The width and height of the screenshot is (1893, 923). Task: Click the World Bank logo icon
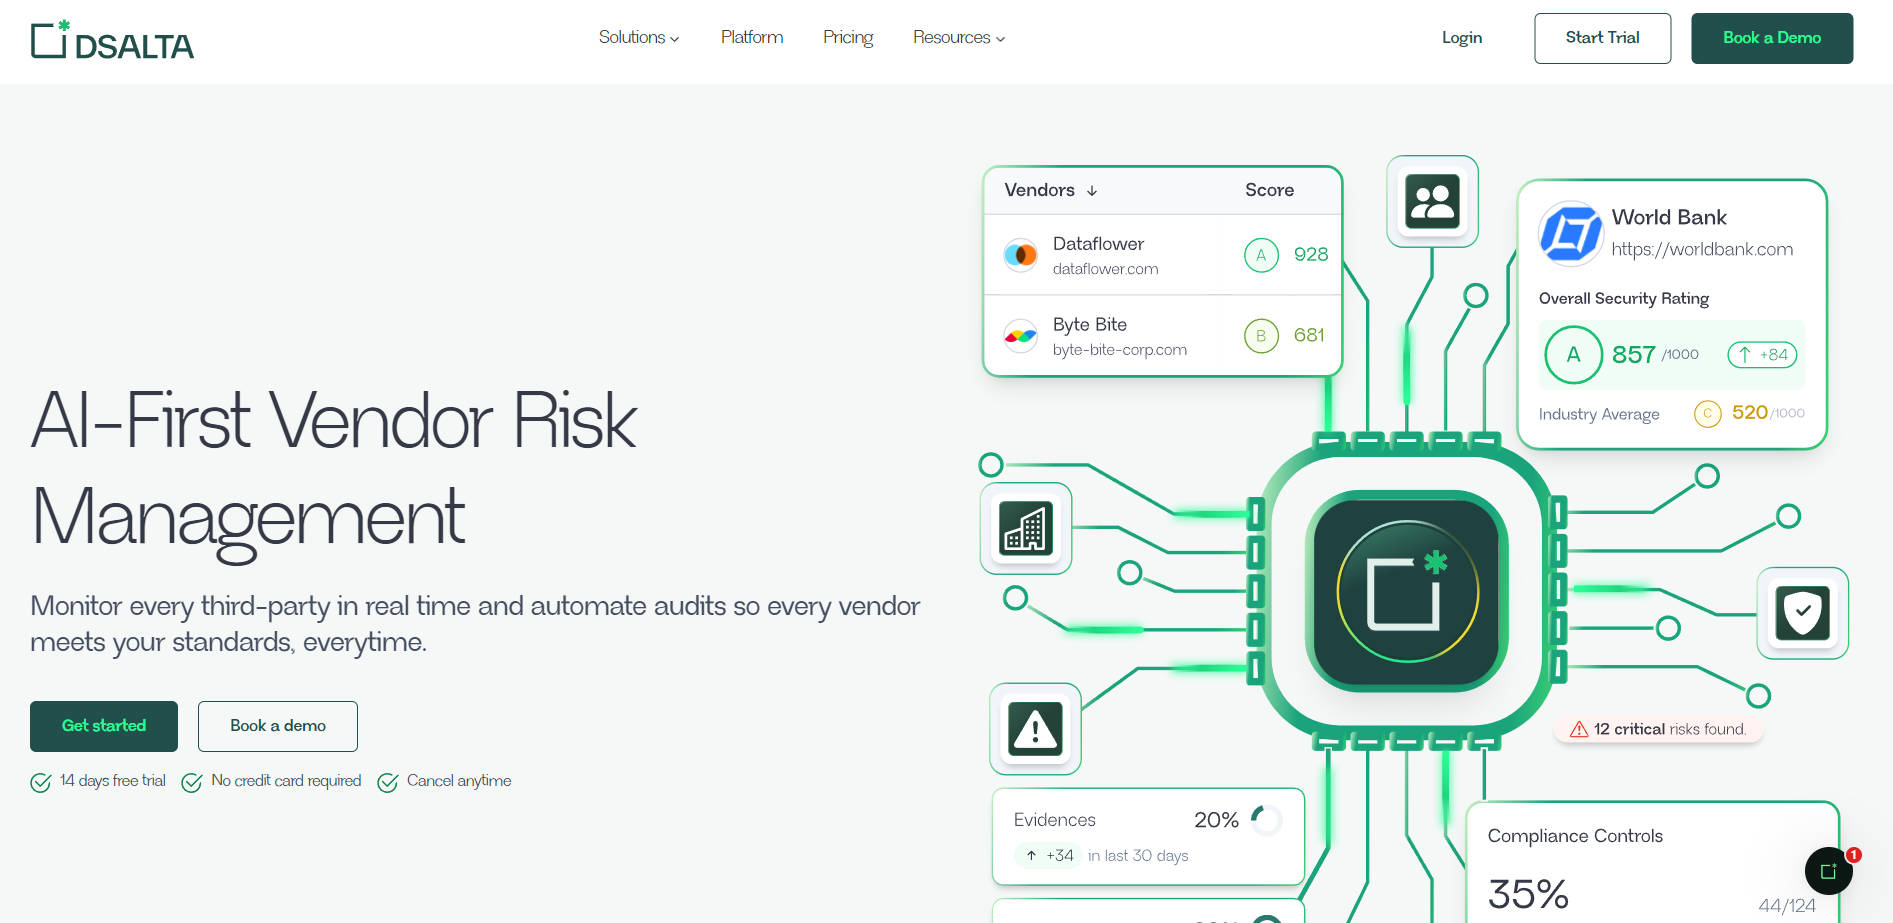(x=1570, y=233)
